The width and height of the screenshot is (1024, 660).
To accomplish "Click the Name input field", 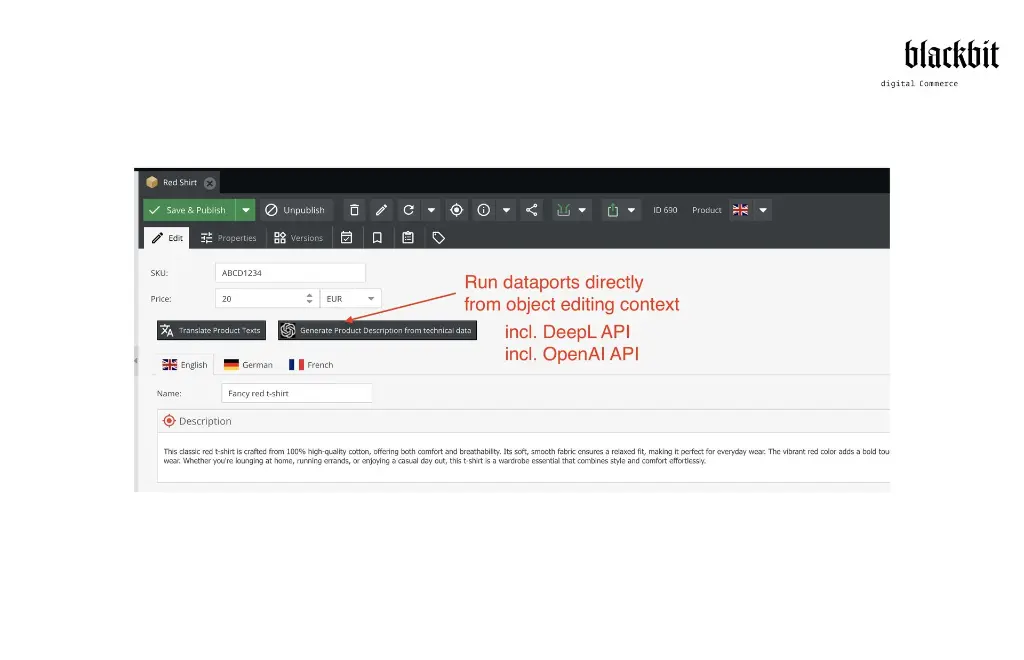I will [296, 394].
